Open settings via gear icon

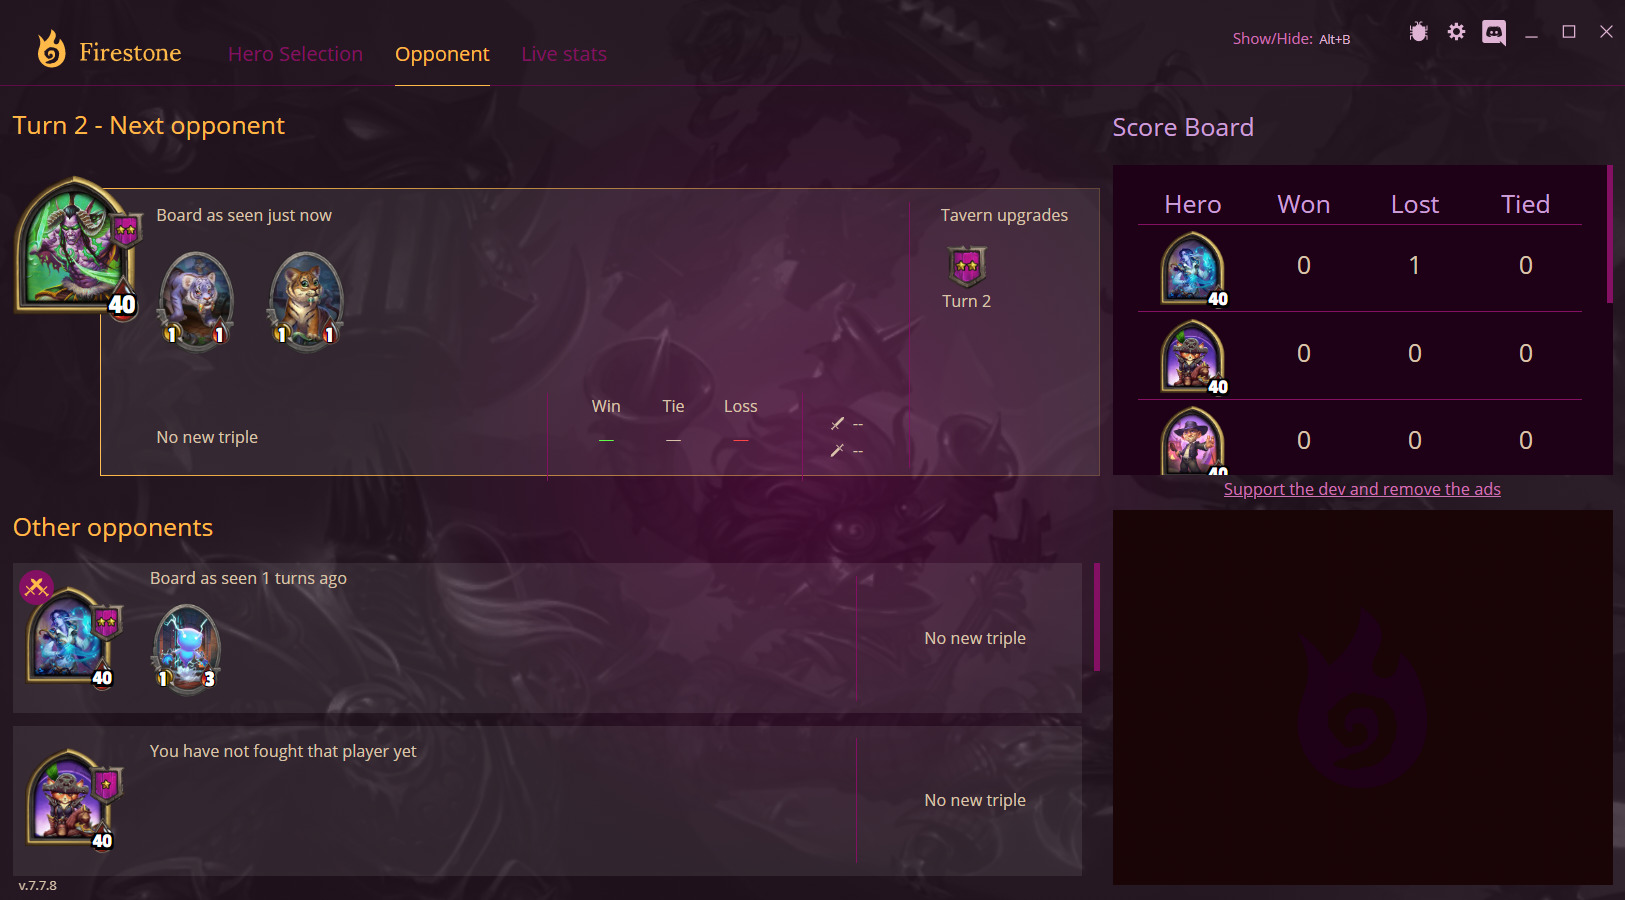point(1456,32)
